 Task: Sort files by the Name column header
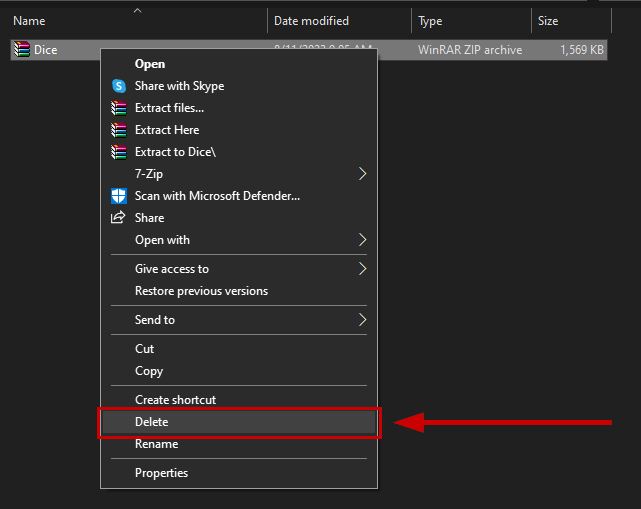click(x=30, y=21)
